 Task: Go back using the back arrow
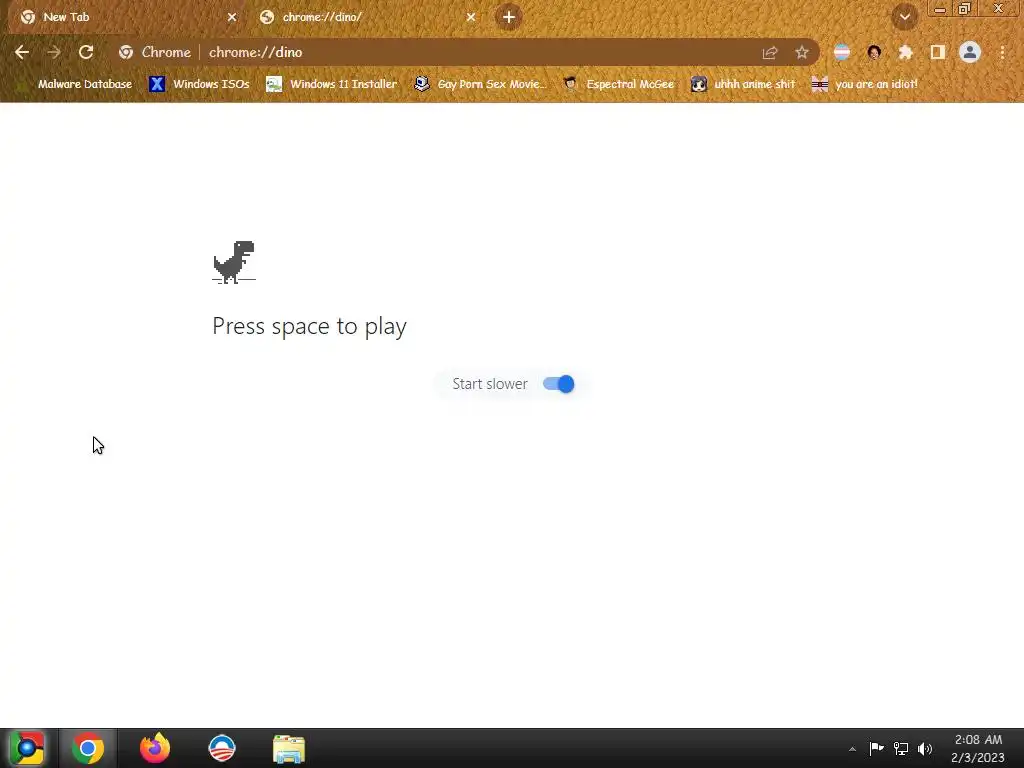click(22, 52)
